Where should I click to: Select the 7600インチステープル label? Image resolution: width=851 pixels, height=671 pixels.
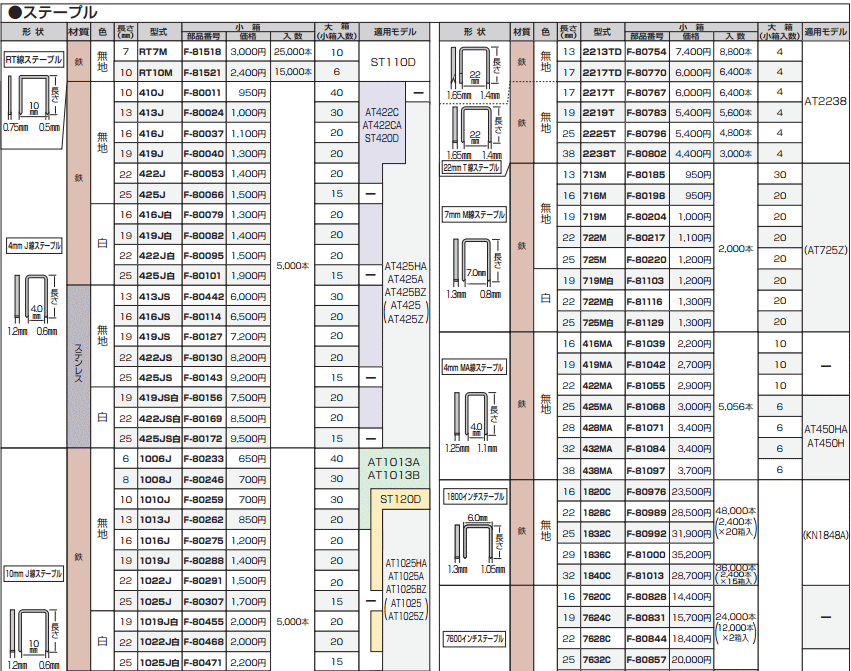click(x=474, y=638)
